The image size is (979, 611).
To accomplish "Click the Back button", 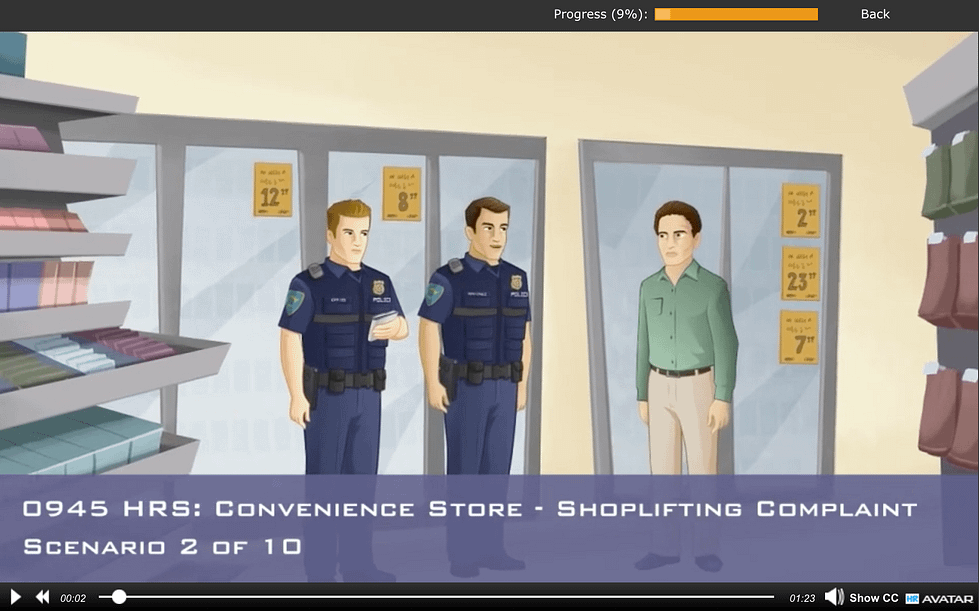I will [x=875, y=14].
